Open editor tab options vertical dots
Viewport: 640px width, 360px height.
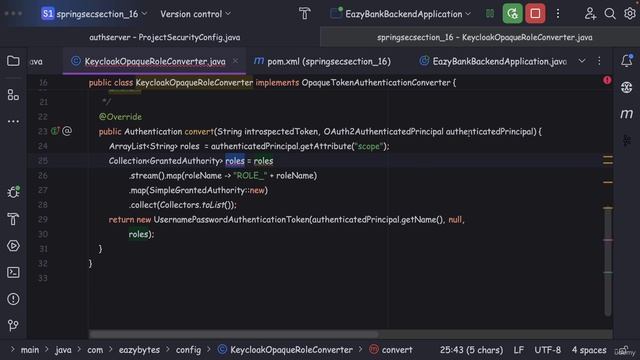[x=599, y=61]
